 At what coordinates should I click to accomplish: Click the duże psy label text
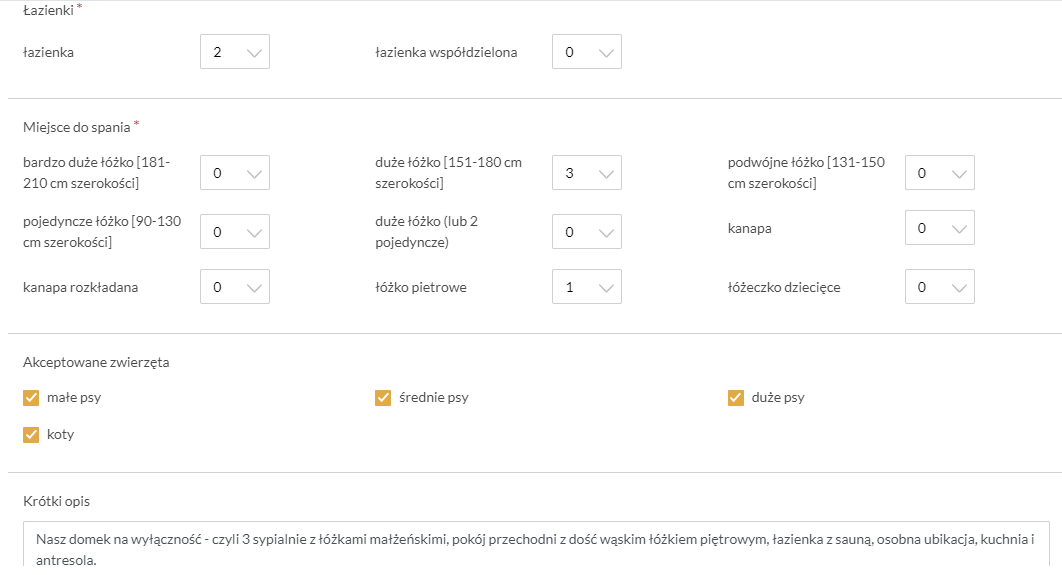tap(778, 398)
